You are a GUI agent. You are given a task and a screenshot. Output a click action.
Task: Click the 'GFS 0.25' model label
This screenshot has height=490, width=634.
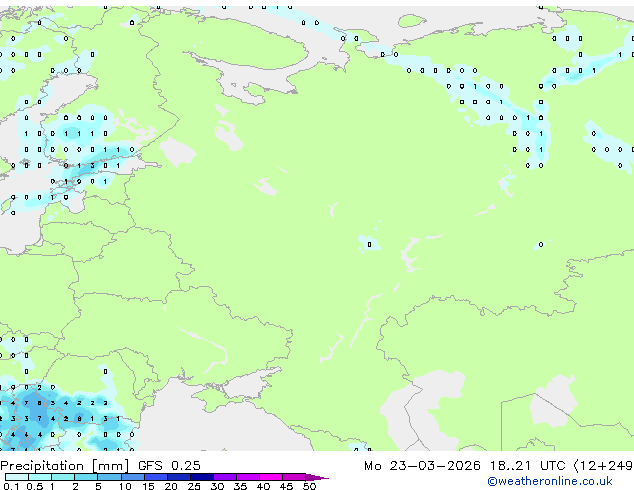pyautogui.click(x=169, y=466)
